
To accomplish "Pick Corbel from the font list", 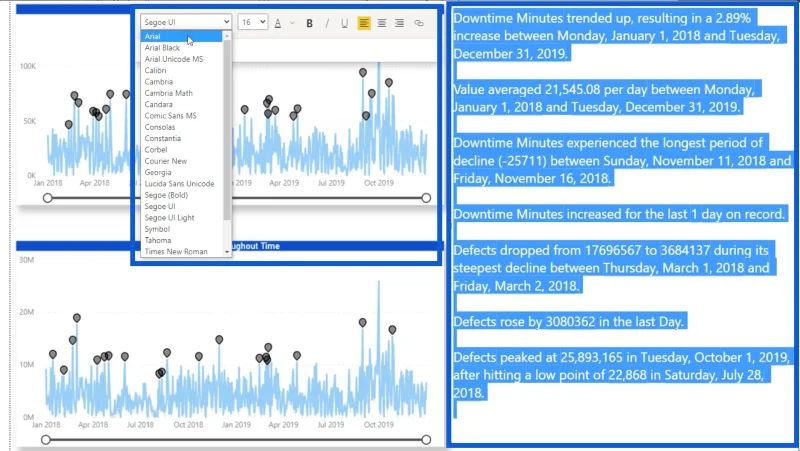I will [x=181, y=149].
